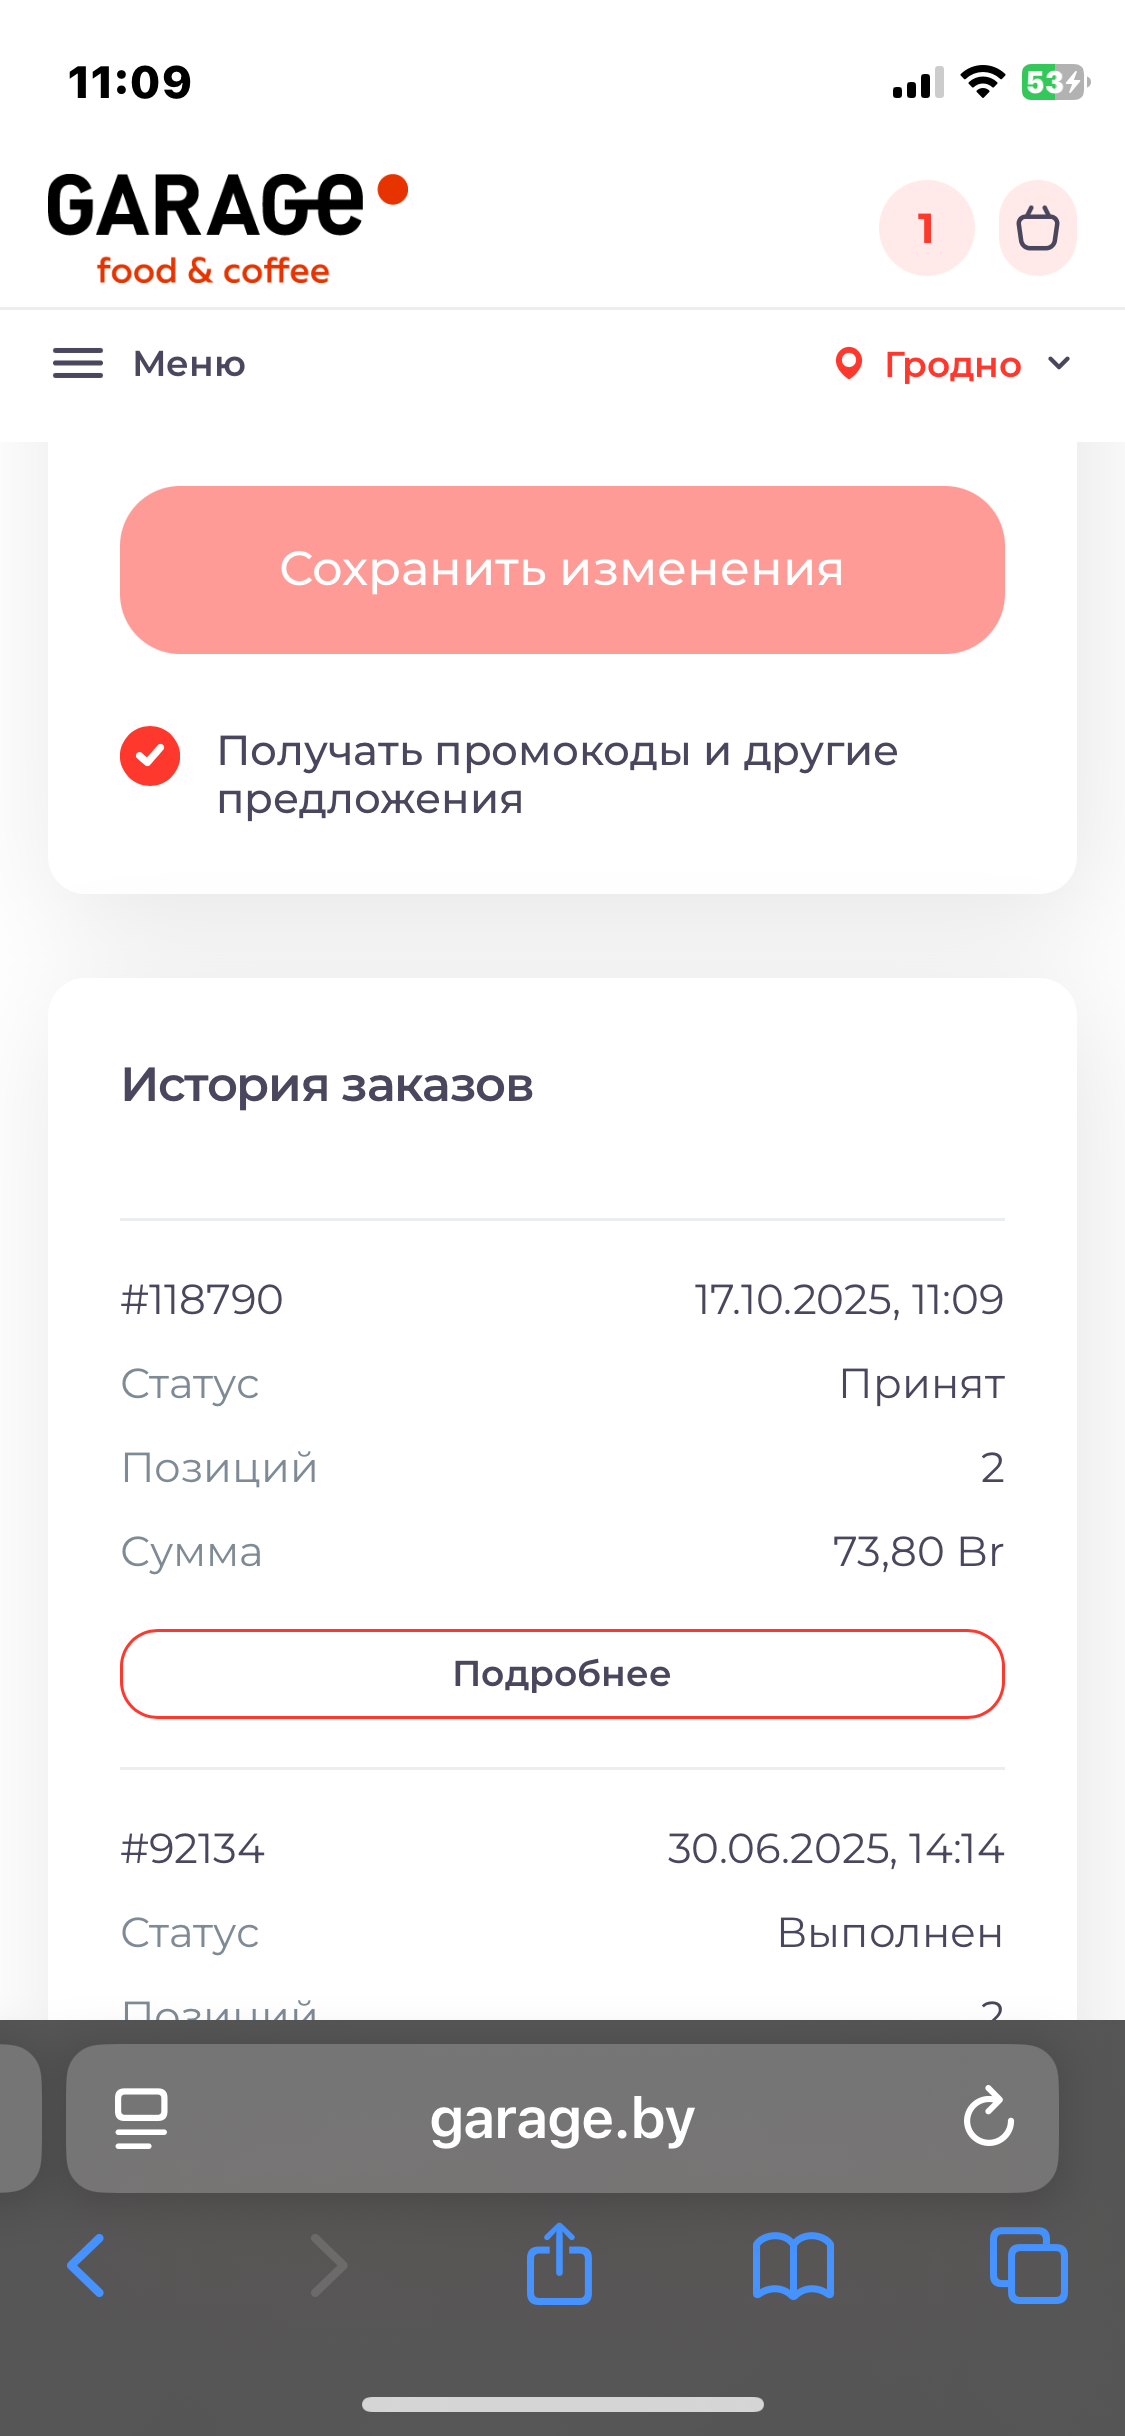Image resolution: width=1125 pixels, height=2436 pixels.
Task: Open the hamburger menu icon
Action: 78,364
